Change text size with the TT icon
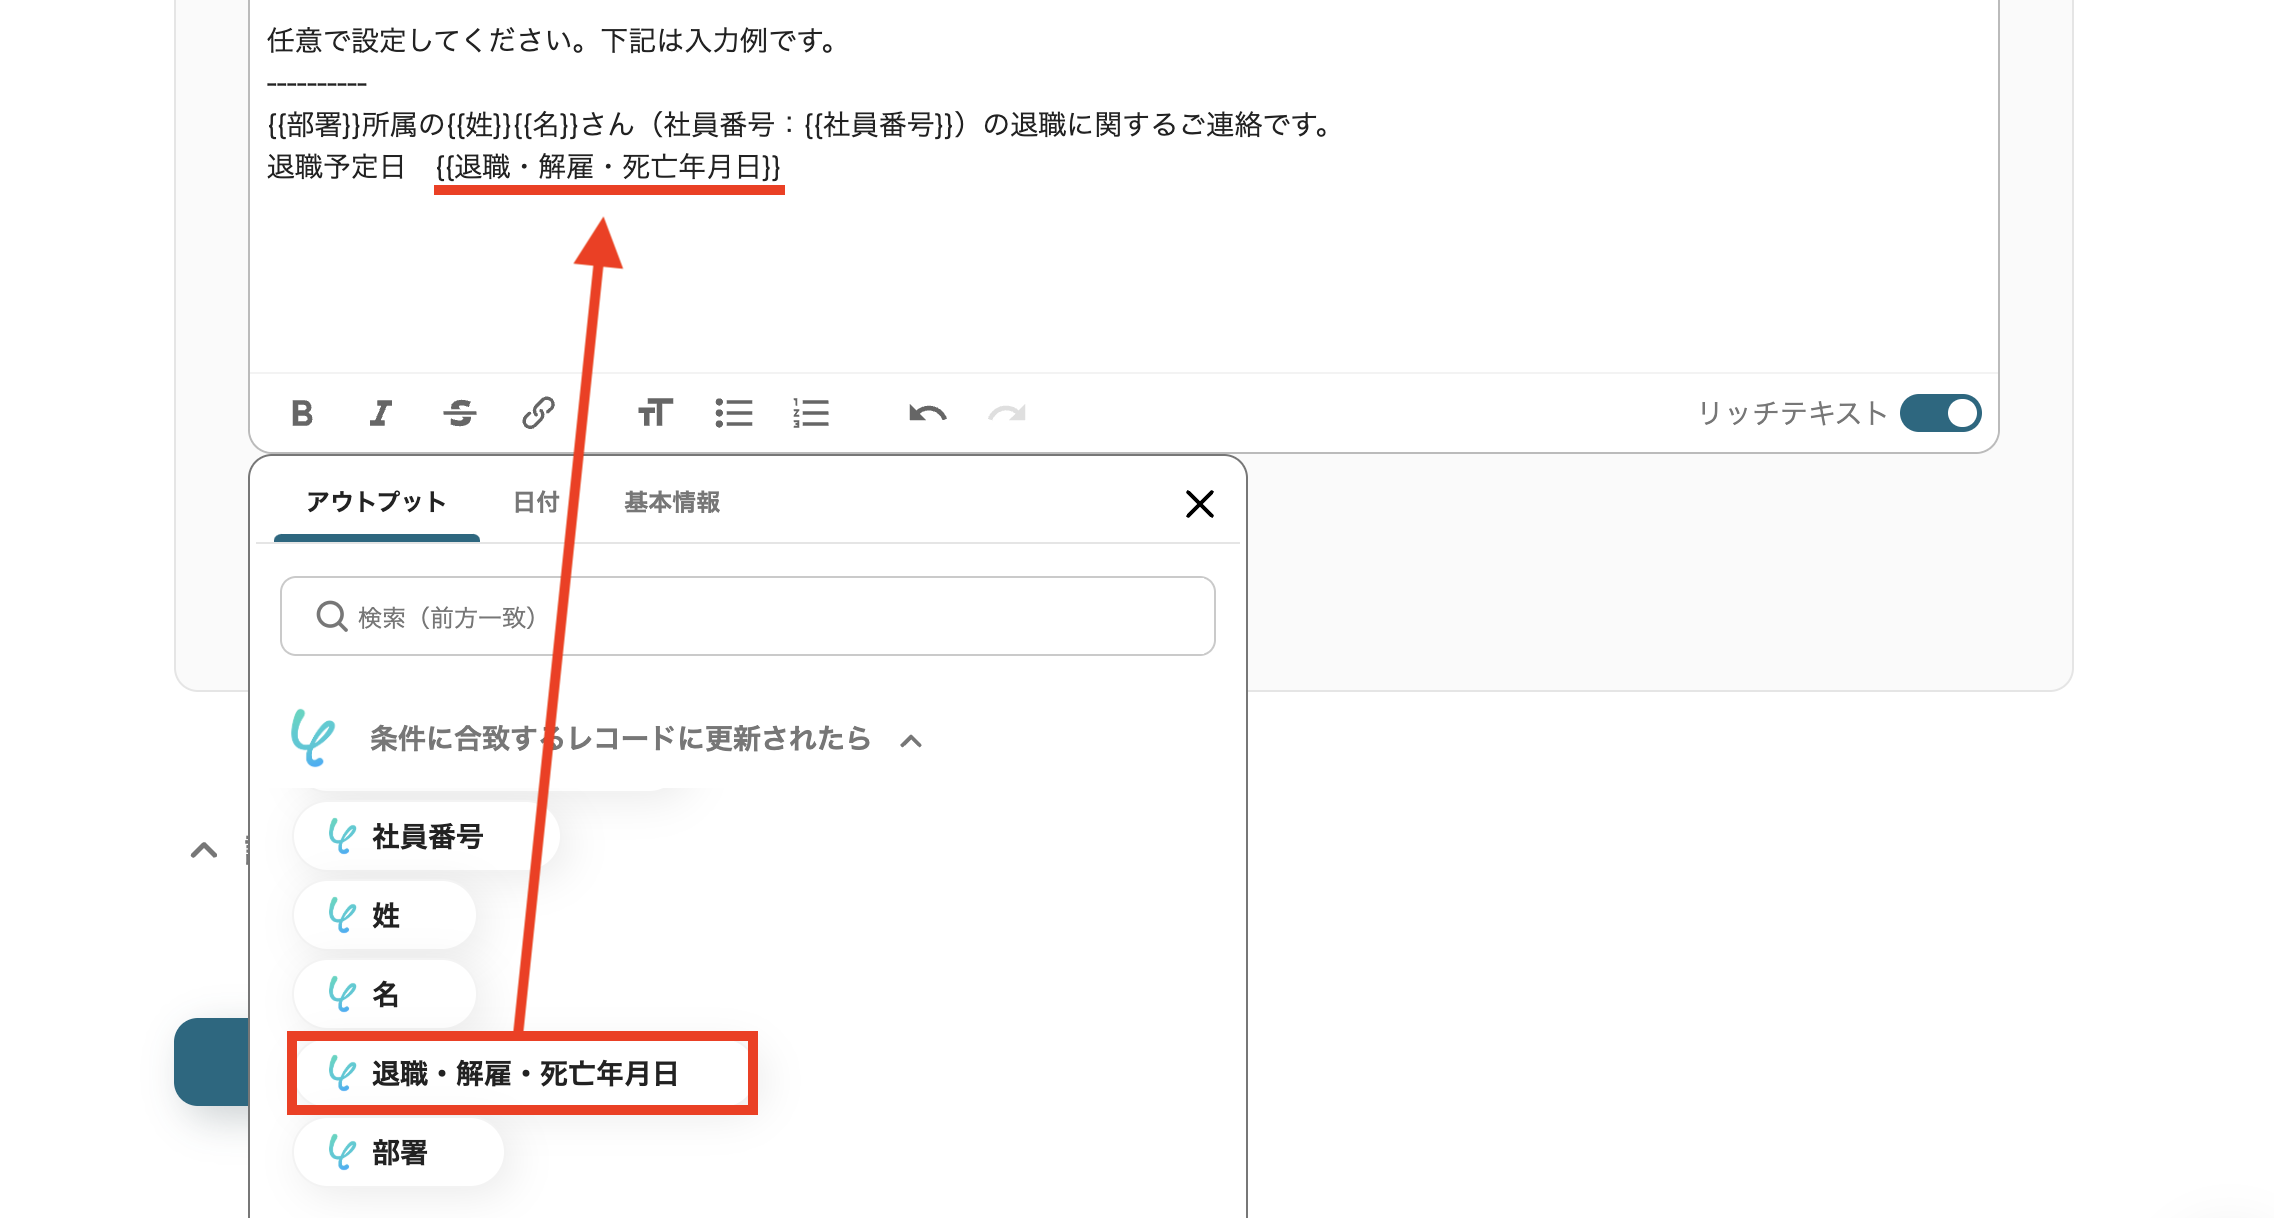The height and width of the screenshot is (1218, 2274). [655, 413]
